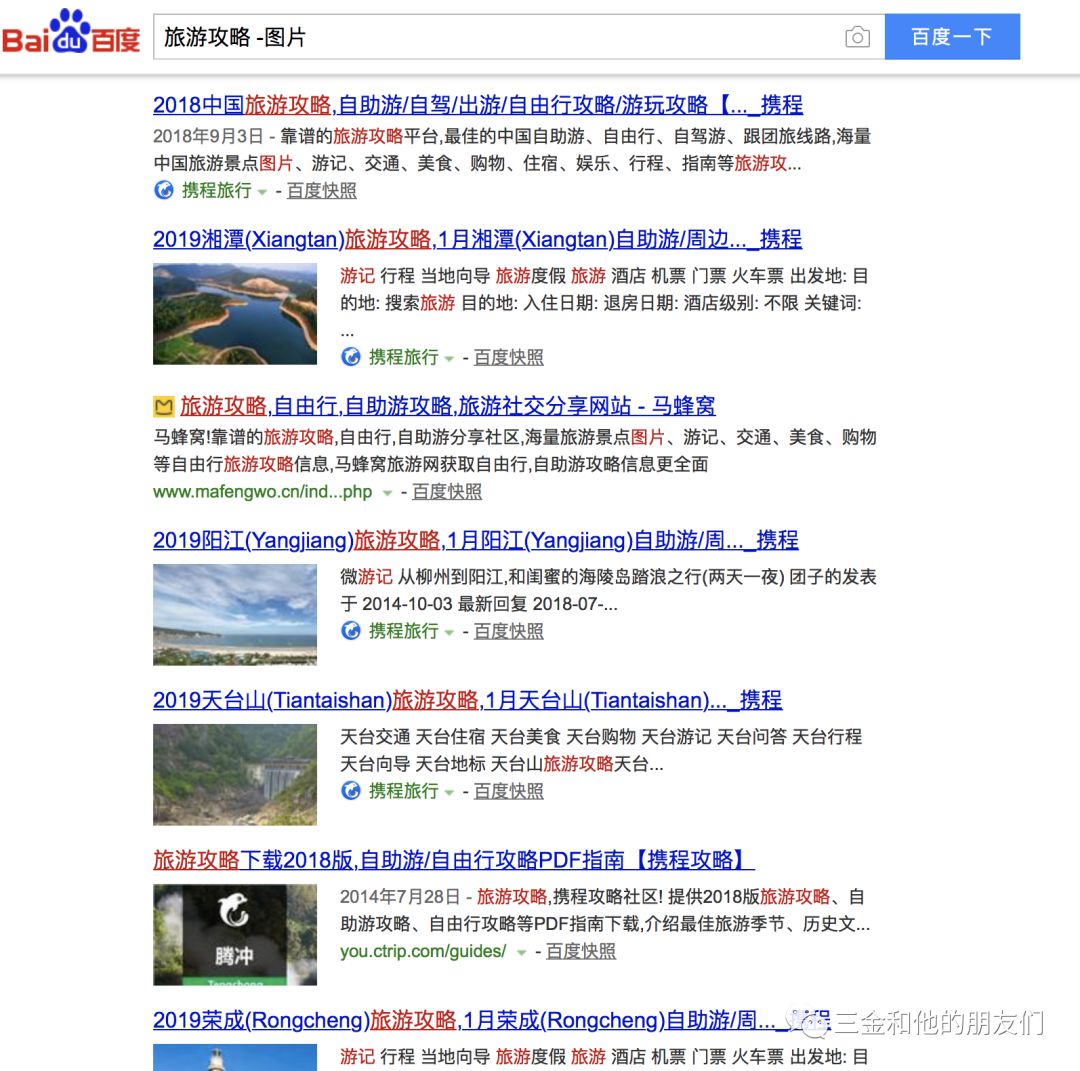Expand arrow next to mafengwo URL
This screenshot has width=1080, height=1071.
coord(387,493)
